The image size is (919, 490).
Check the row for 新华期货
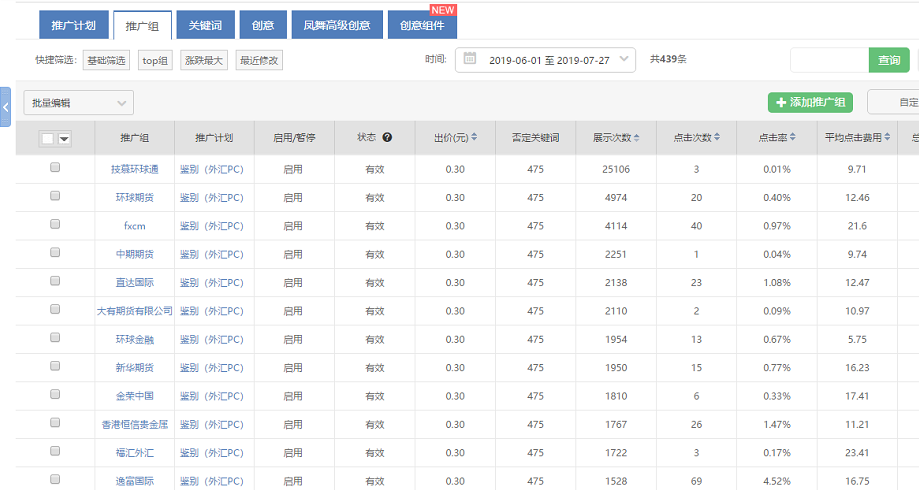coord(55,366)
